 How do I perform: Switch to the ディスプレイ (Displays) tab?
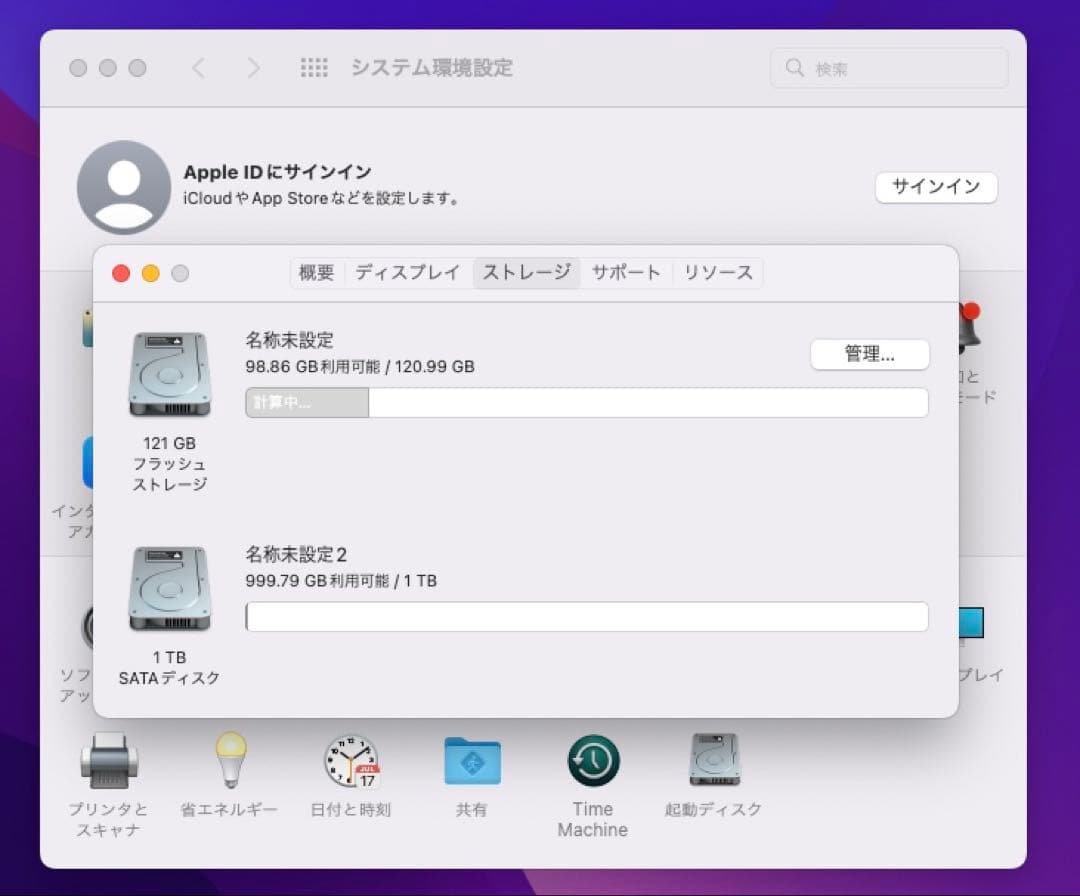(406, 272)
